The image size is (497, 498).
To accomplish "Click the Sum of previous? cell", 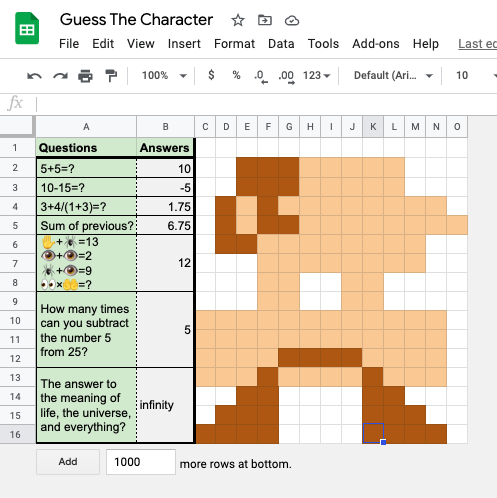I will point(86,226).
